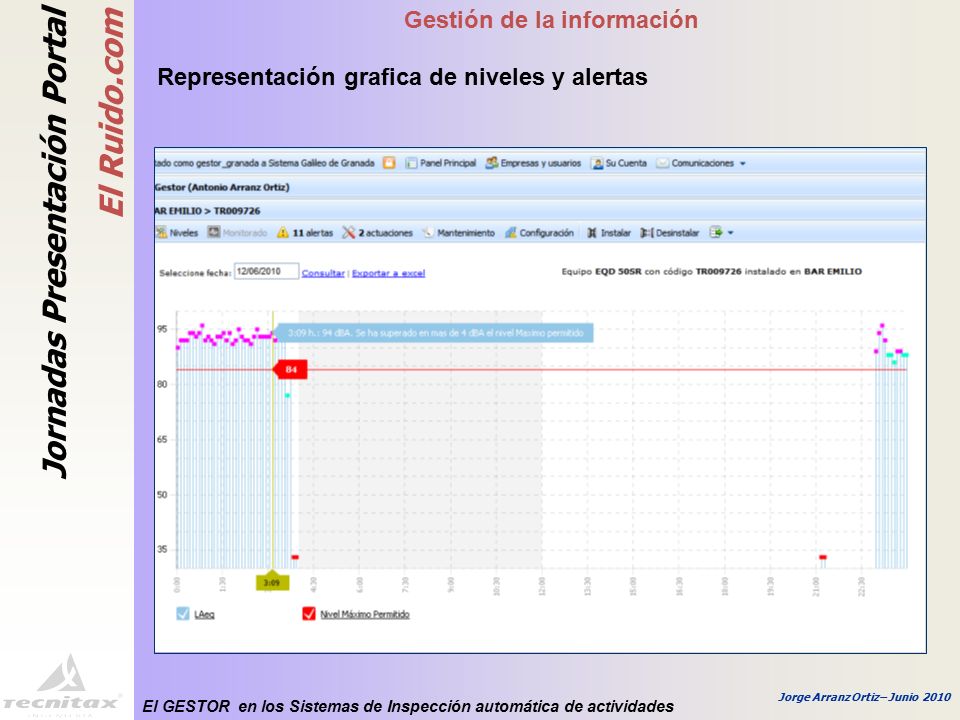The height and width of the screenshot is (720, 960).
Task: Click the Nivel Máximo Permitido legend label
Action: coord(365,614)
